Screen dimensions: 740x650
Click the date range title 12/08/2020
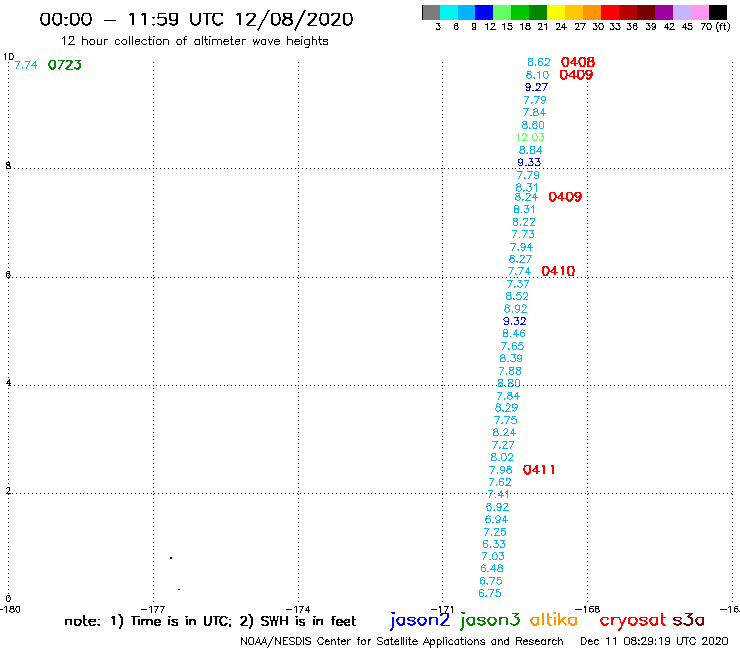(294, 19)
